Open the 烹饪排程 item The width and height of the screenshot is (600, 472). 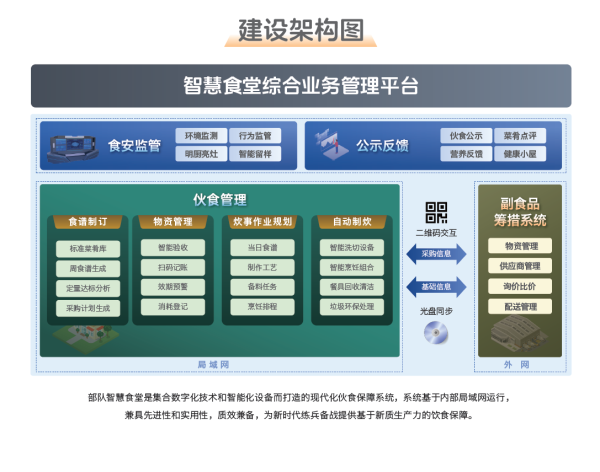[262, 307]
